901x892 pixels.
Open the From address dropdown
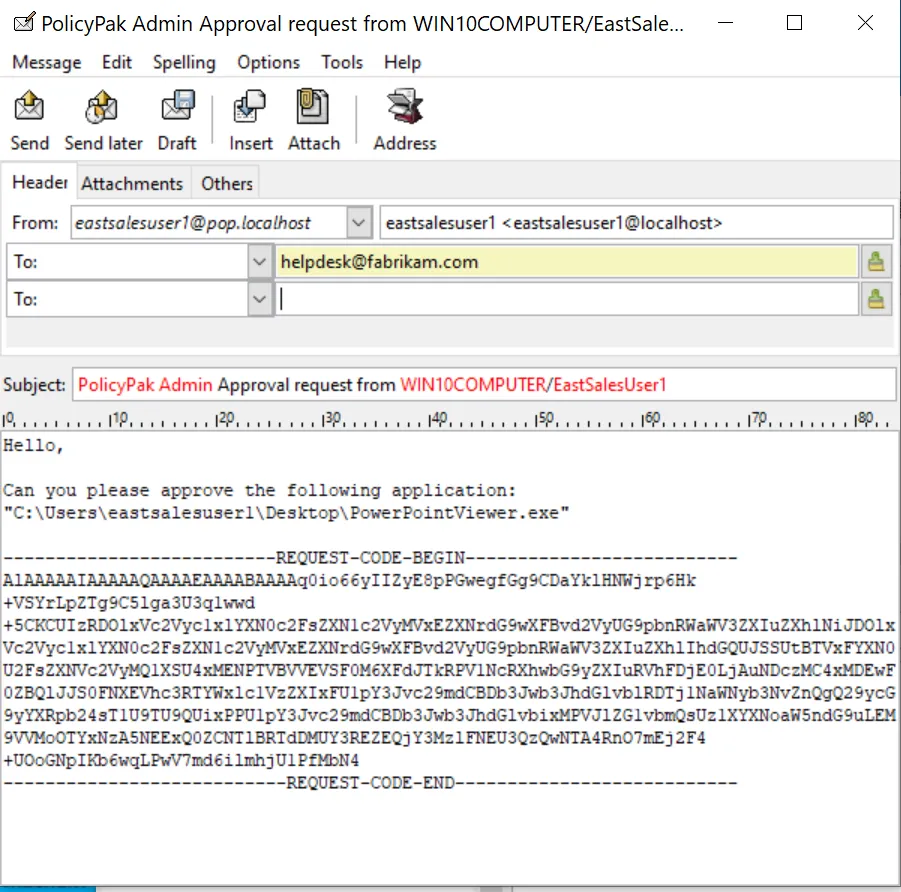tap(359, 222)
